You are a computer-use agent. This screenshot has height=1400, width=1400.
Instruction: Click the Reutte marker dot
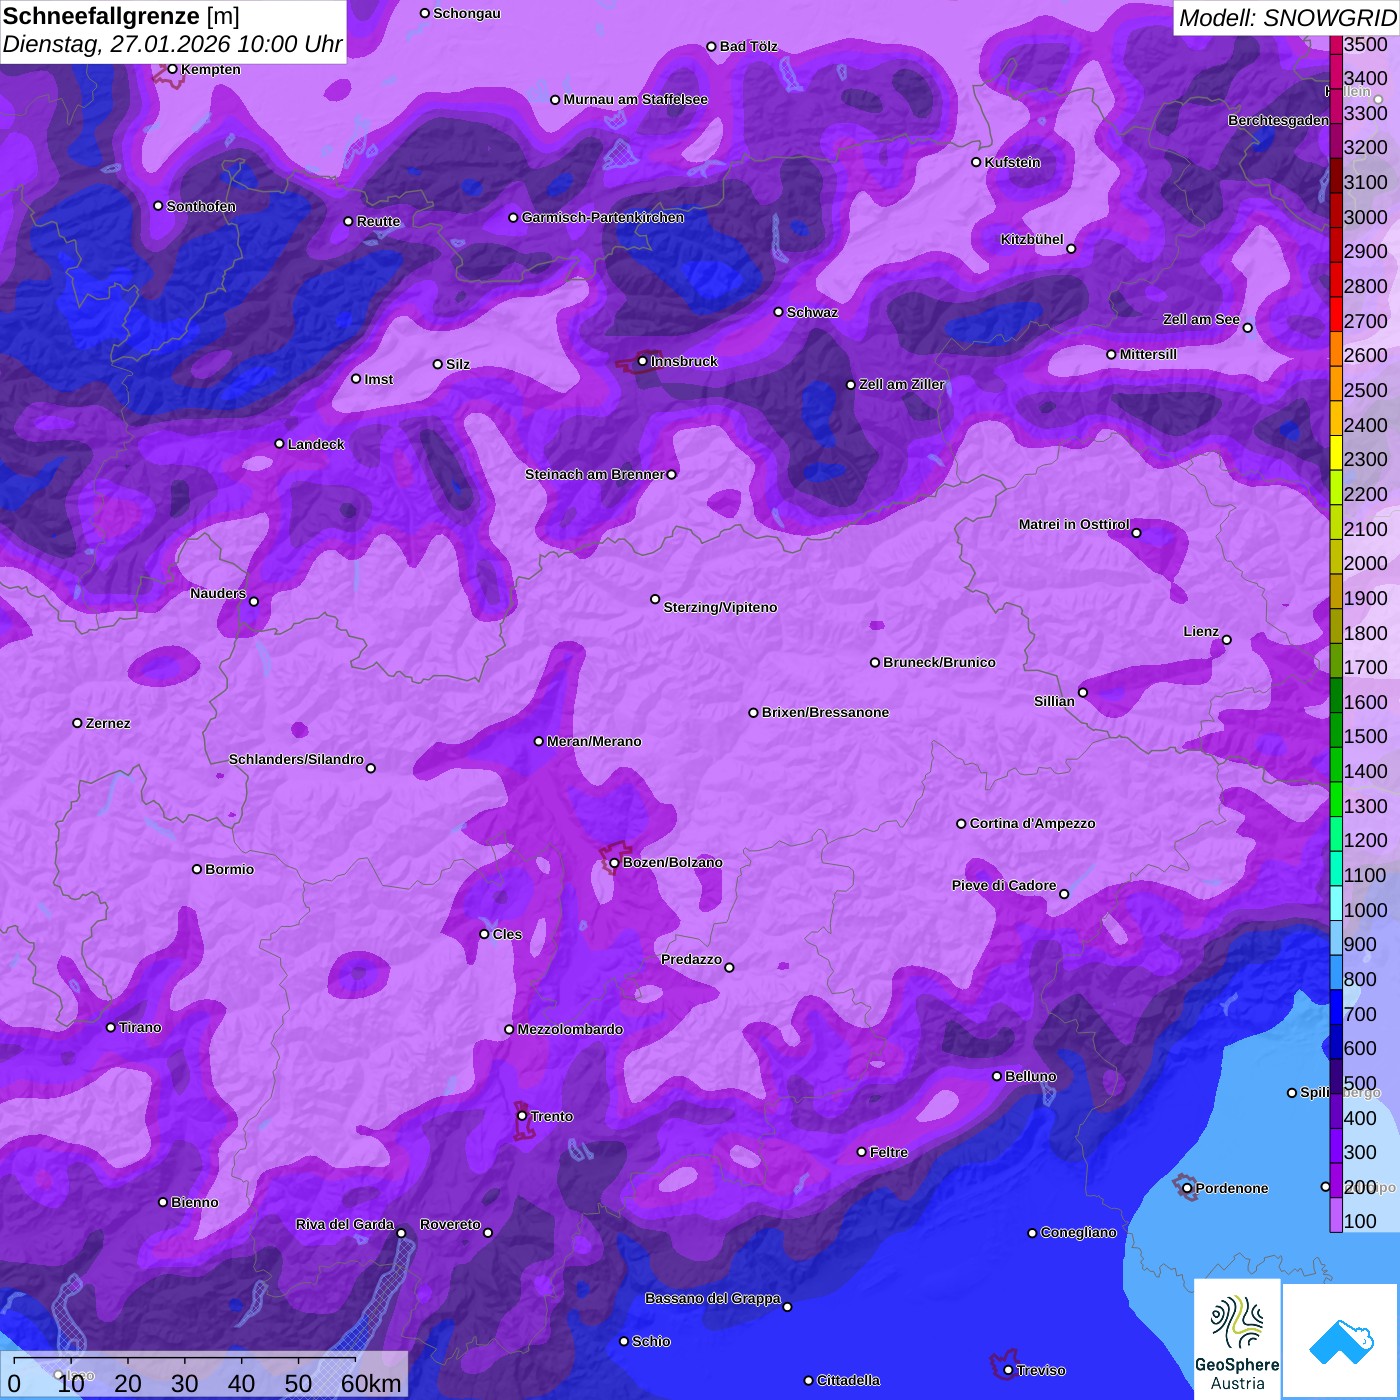pyautogui.click(x=348, y=221)
